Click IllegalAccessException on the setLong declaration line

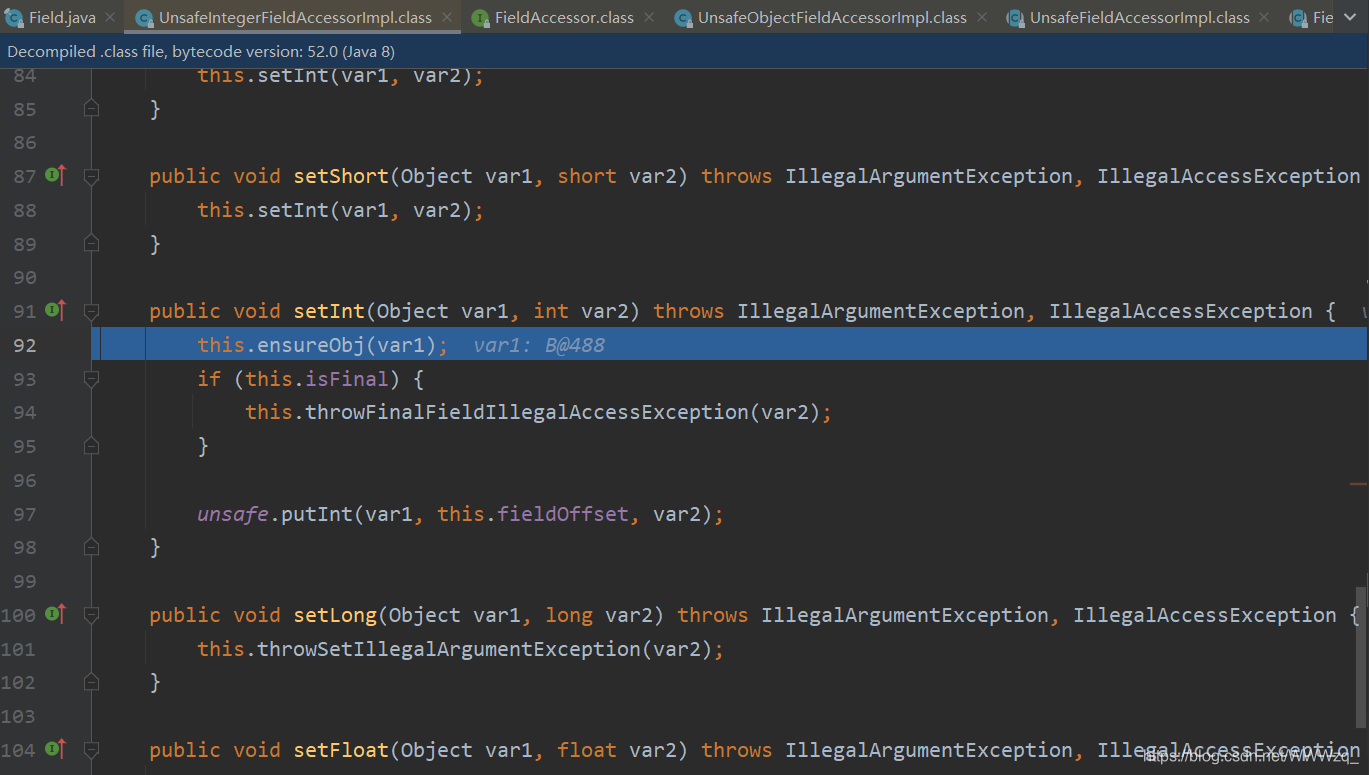click(x=1205, y=615)
